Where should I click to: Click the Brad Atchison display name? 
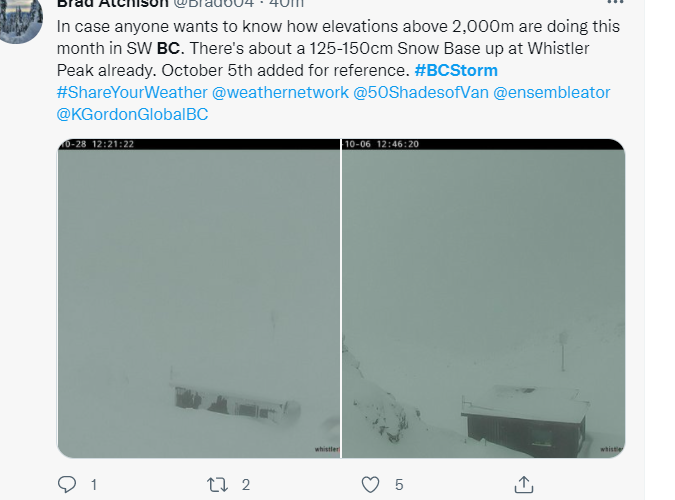pyautogui.click(x=112, y=3)
